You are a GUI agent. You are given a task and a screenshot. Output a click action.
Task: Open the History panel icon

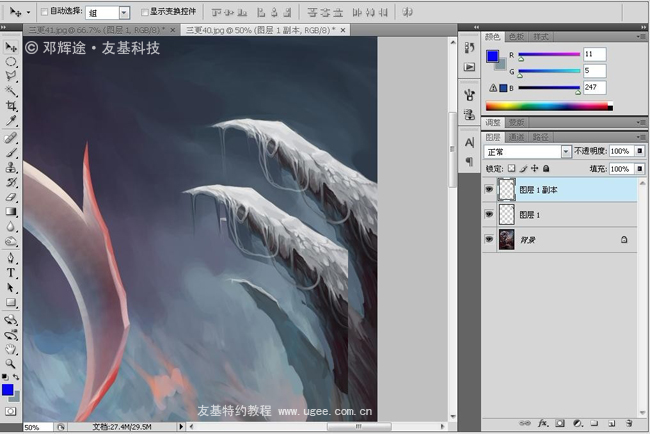[x=469, y=48]
